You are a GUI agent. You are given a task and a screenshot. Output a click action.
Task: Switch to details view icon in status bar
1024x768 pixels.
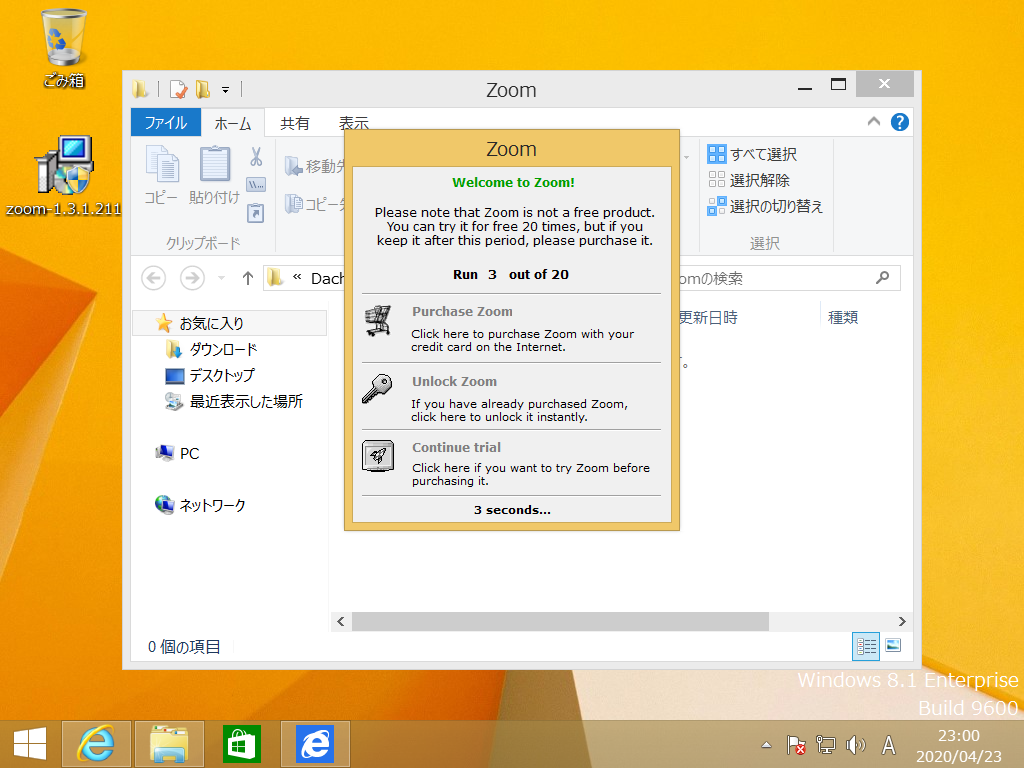click(x=866, y=647)
